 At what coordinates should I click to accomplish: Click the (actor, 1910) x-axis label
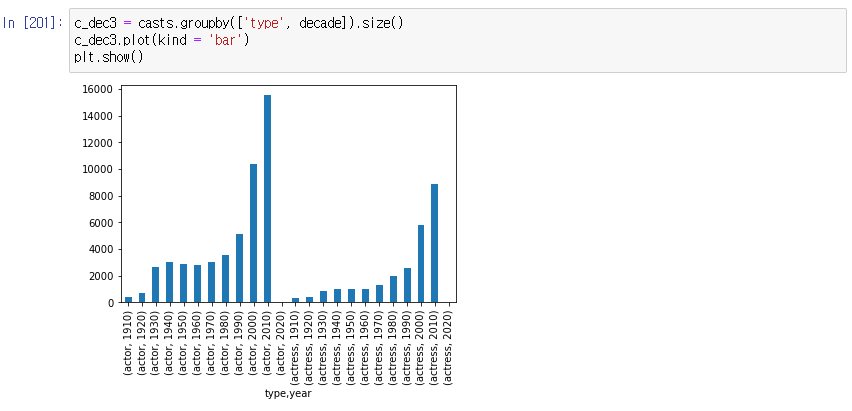[128, 345]
